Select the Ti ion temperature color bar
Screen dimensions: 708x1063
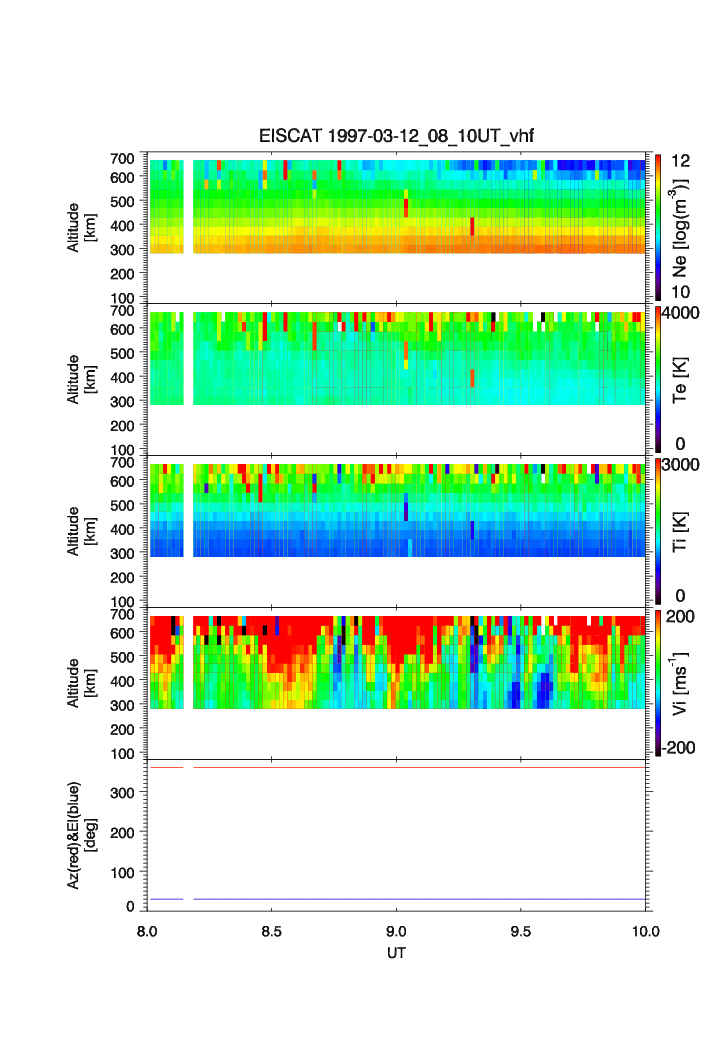point(658,531)
